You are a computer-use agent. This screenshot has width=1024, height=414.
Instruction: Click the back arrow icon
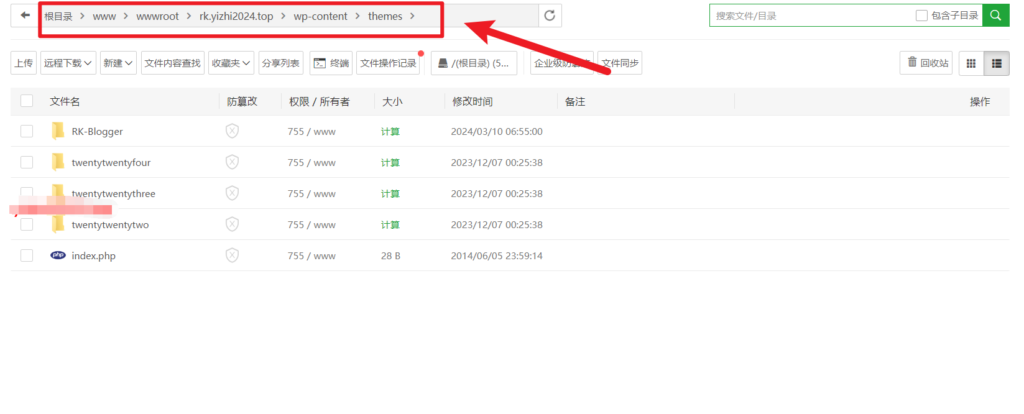[25, 16]
